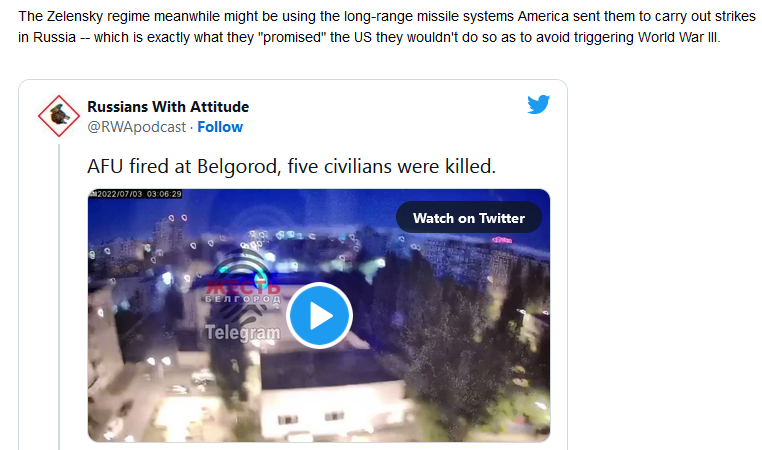Image resolution: width=762 pixels, height=450 pixels.
Task: Click the Watch on Twitter button
Action: 468,218
